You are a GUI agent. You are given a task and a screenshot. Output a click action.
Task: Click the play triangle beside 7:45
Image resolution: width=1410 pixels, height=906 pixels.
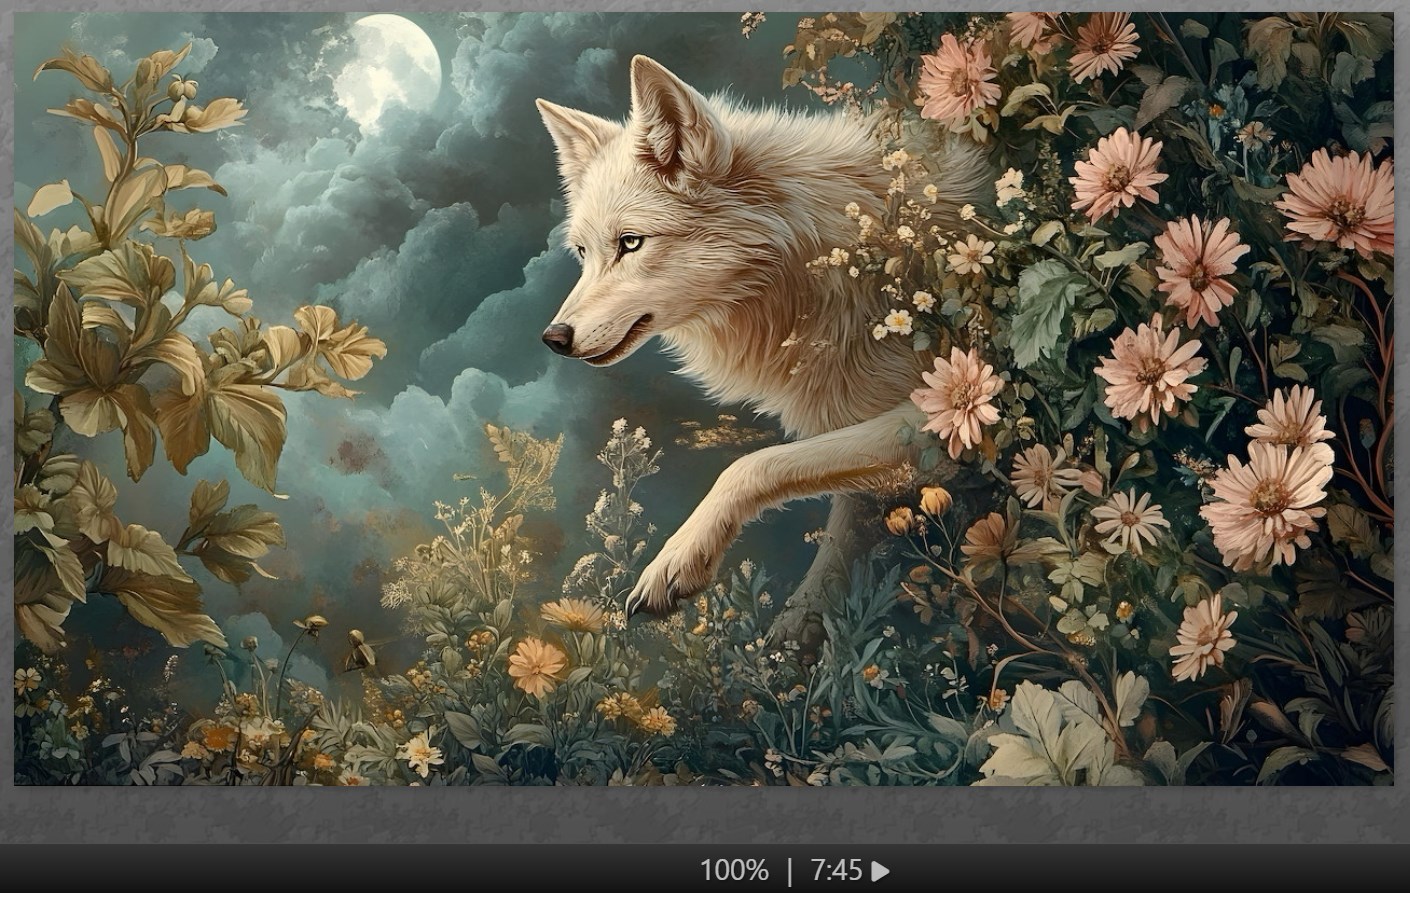point(880,871)
